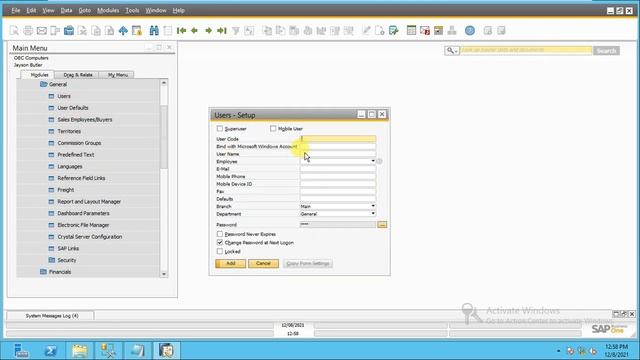
Task: Click the ellipsis button next to Password
Action: 382,225
